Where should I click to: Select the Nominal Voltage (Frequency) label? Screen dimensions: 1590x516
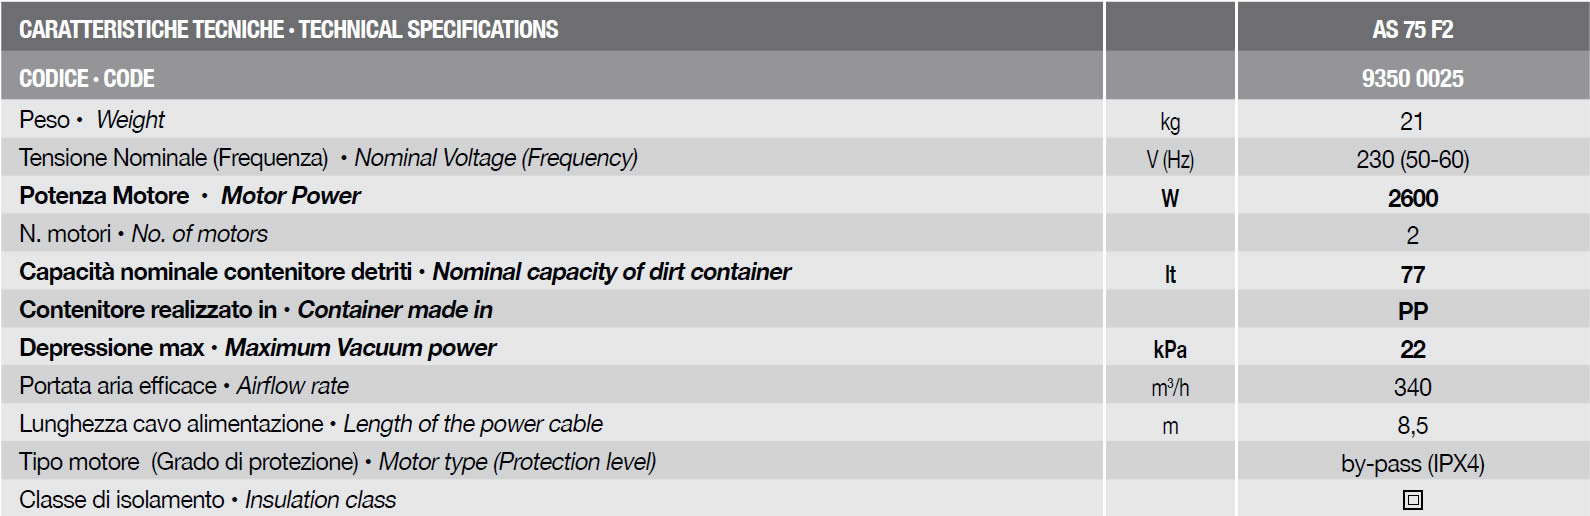coord(496,158)
